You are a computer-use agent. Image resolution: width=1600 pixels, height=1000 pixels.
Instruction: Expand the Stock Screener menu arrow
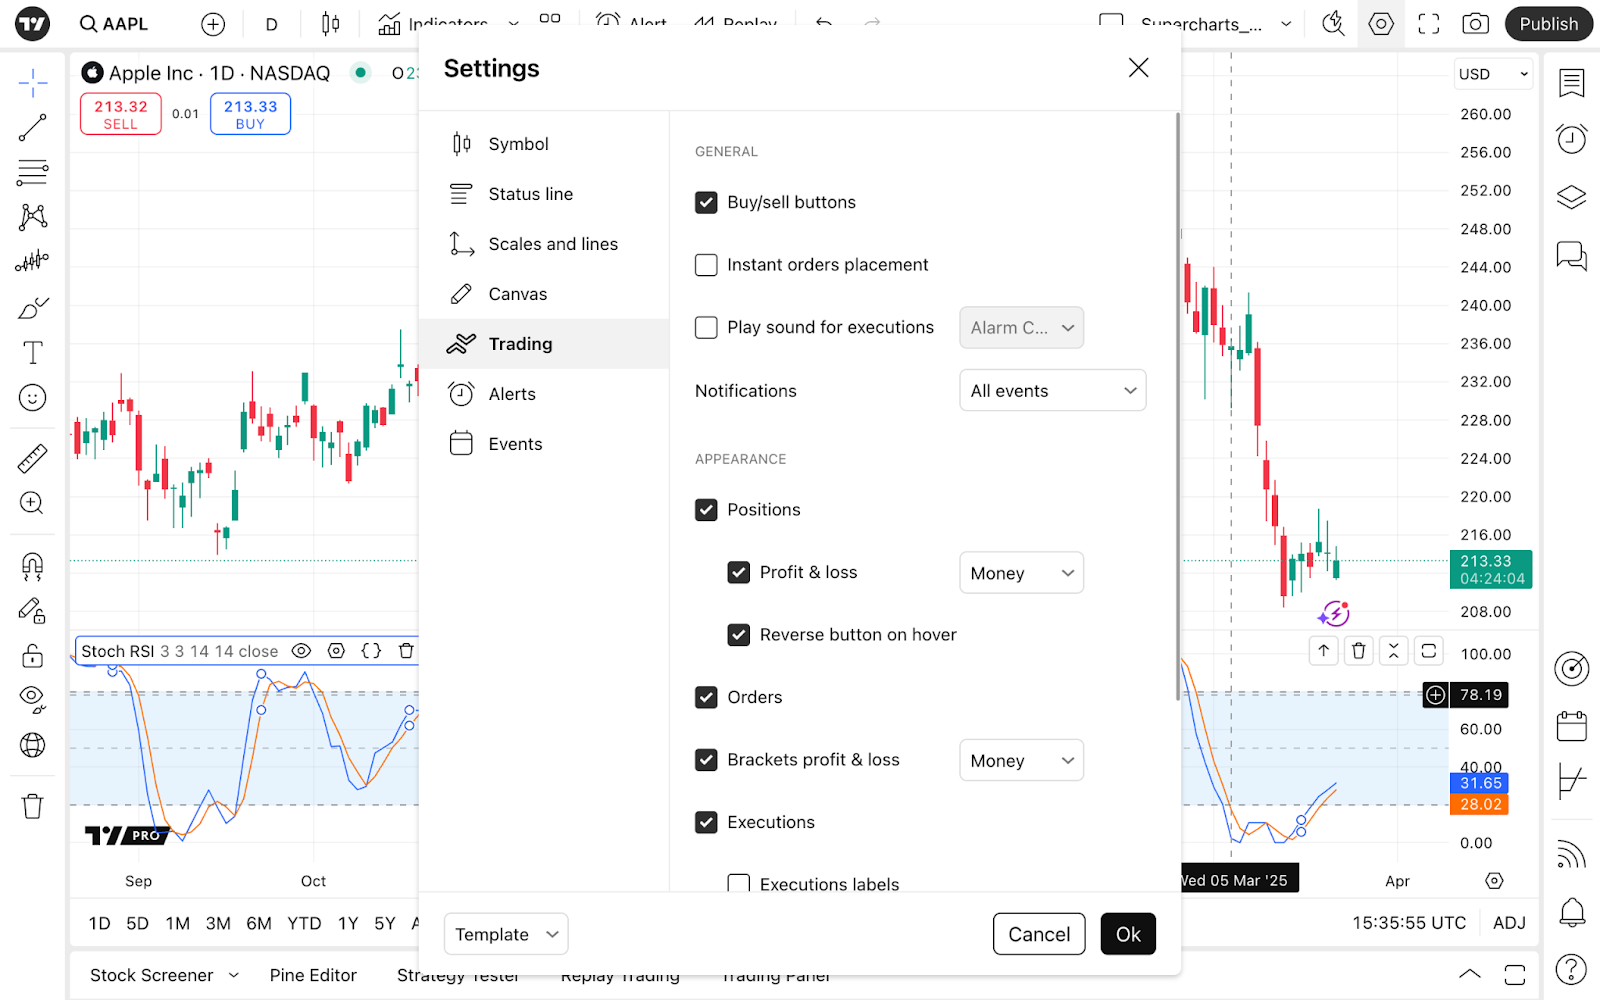[234, 975]
